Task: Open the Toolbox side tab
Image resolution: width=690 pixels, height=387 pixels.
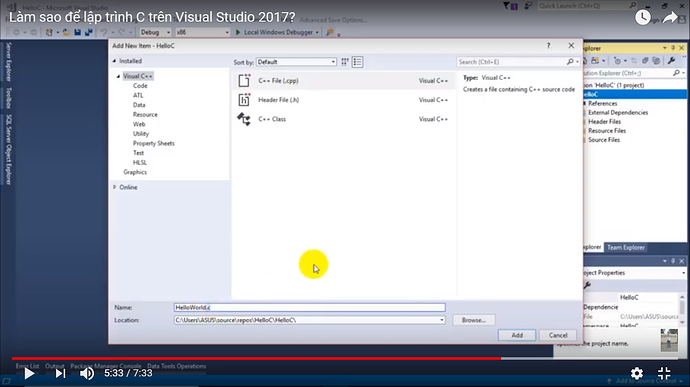Action: pos(8,98)
